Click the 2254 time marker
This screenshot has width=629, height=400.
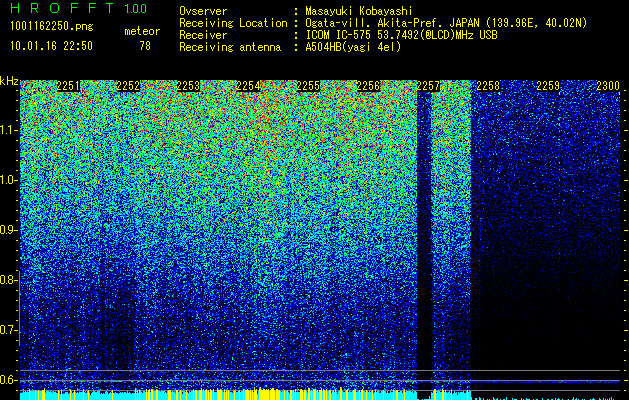coord(248,86)
